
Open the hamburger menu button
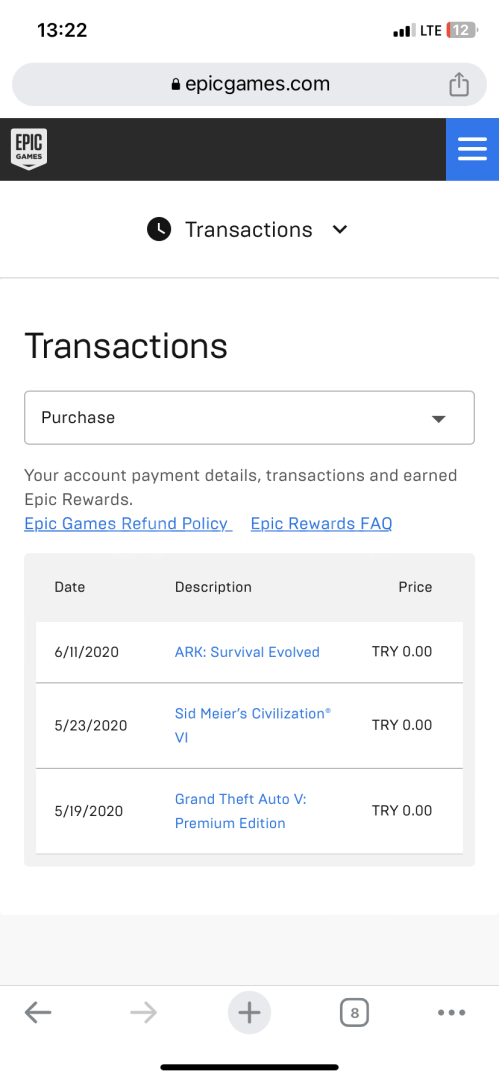point(472,149)
